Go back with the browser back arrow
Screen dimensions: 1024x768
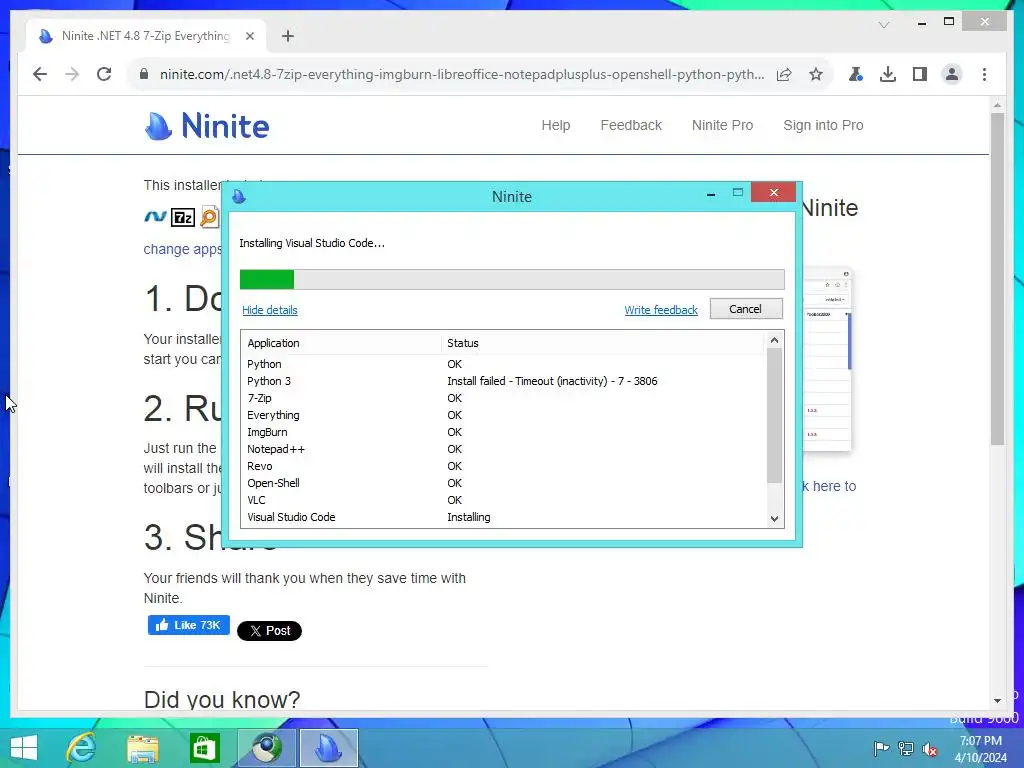pyautogui.click(x=40, y=74)
